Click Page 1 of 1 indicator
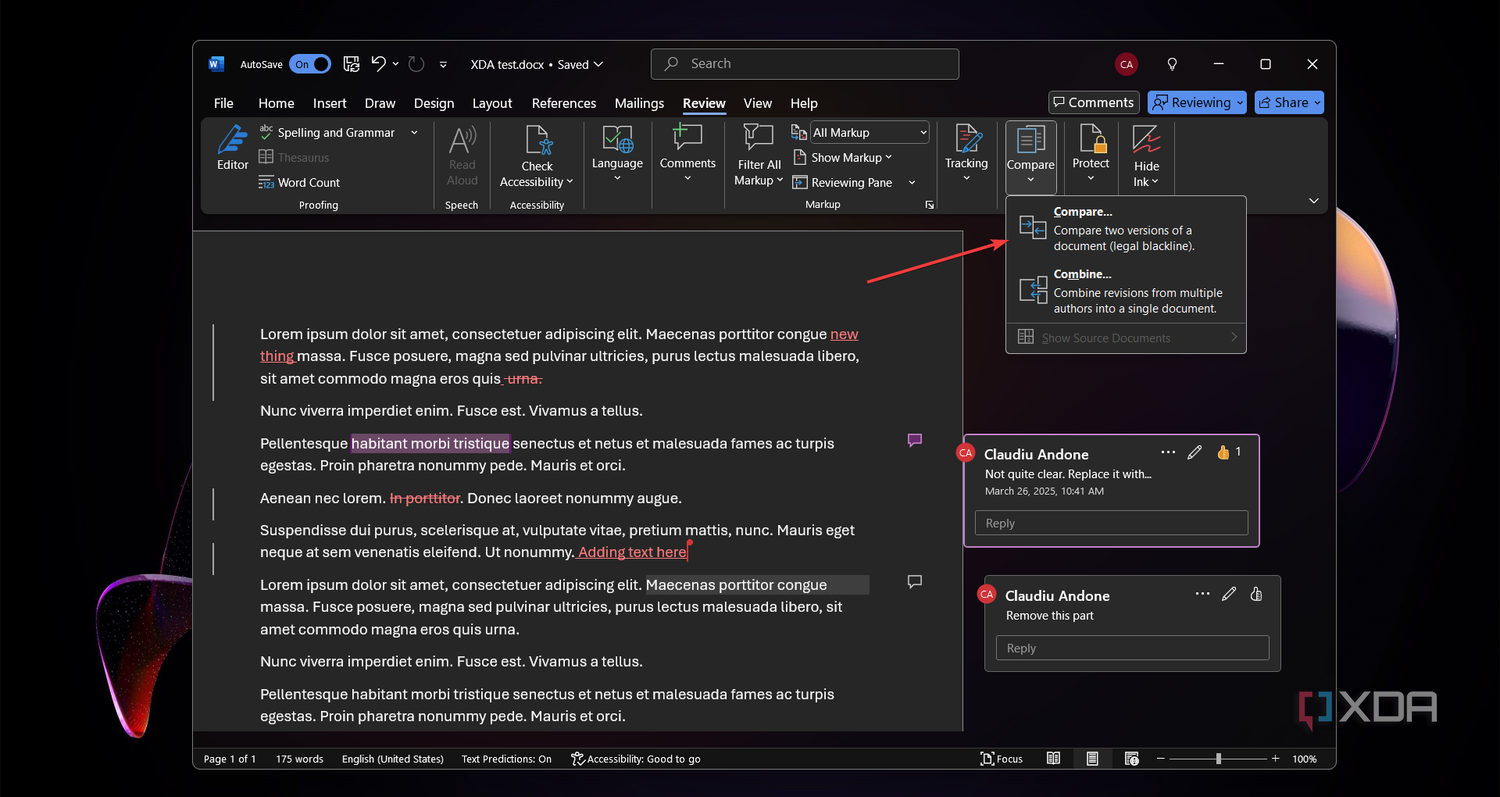The image size is (1500, 797). click(x=230, y=759)
